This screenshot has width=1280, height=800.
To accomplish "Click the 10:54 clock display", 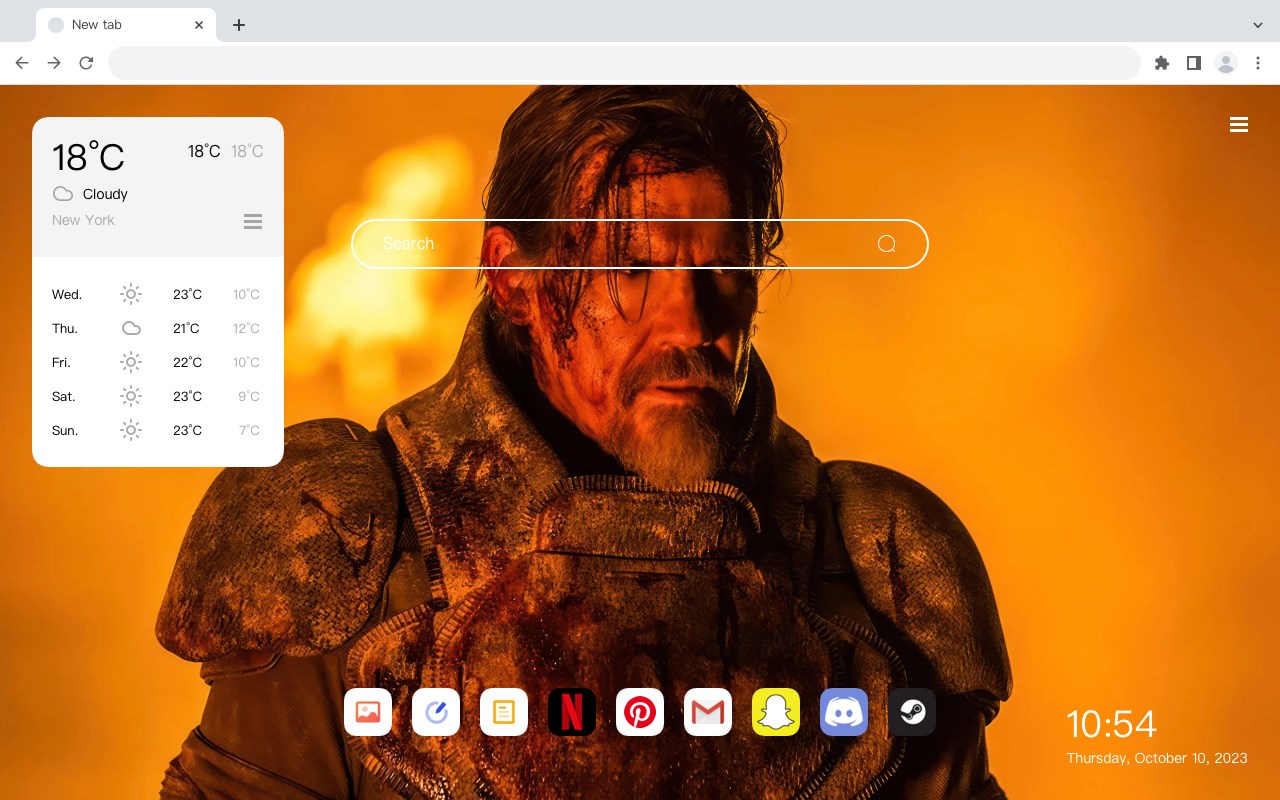I will point(1111,724).
